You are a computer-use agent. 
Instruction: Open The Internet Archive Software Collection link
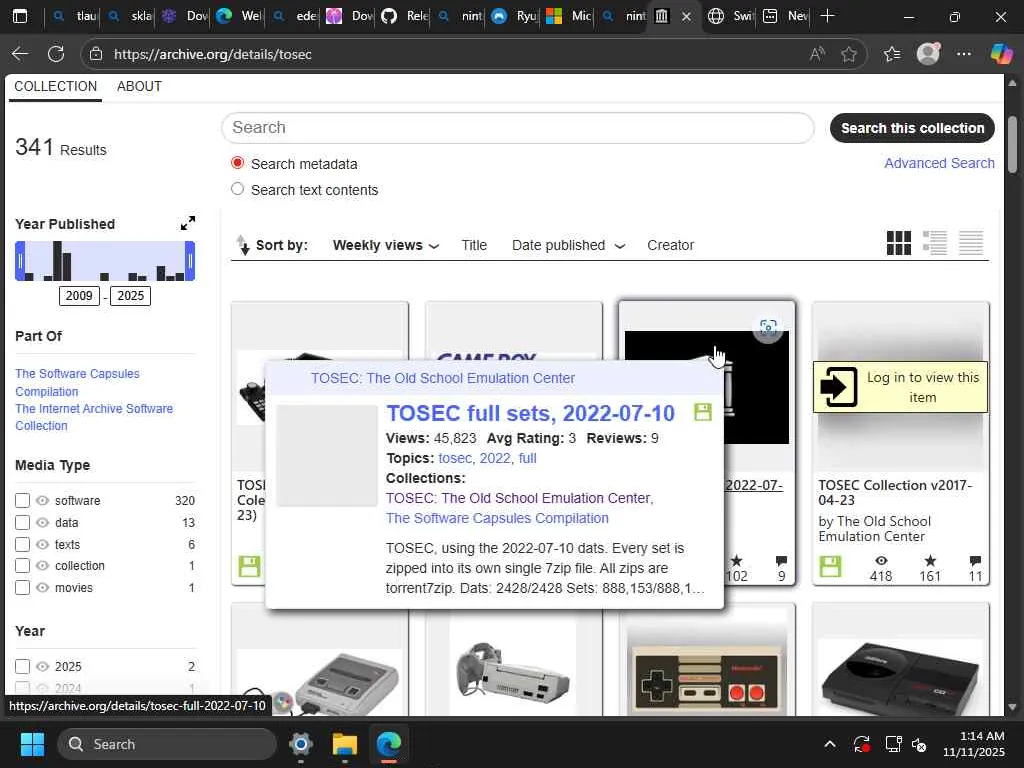coord(94,417)
